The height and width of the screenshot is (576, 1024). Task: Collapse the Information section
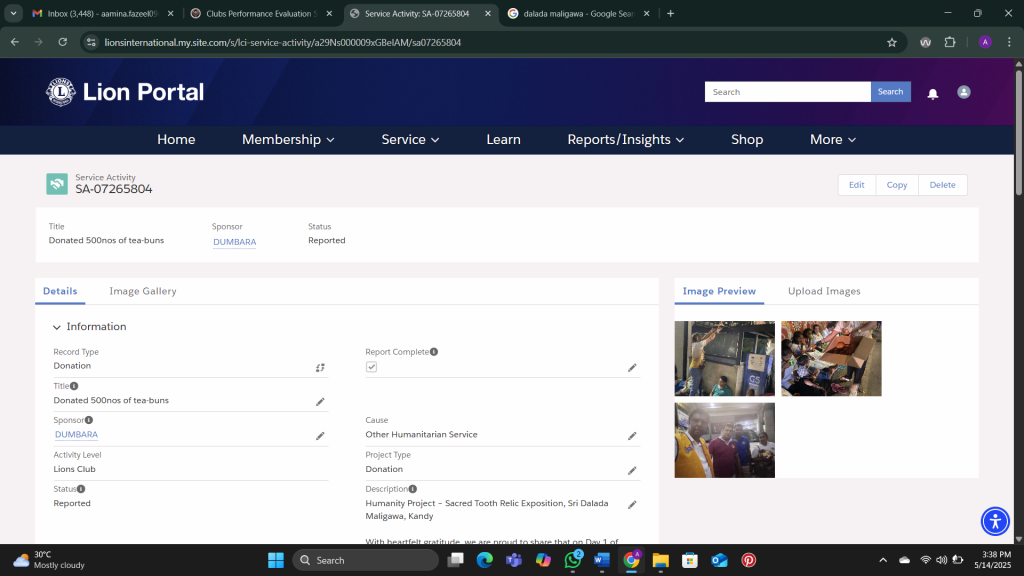click(57, 327)
